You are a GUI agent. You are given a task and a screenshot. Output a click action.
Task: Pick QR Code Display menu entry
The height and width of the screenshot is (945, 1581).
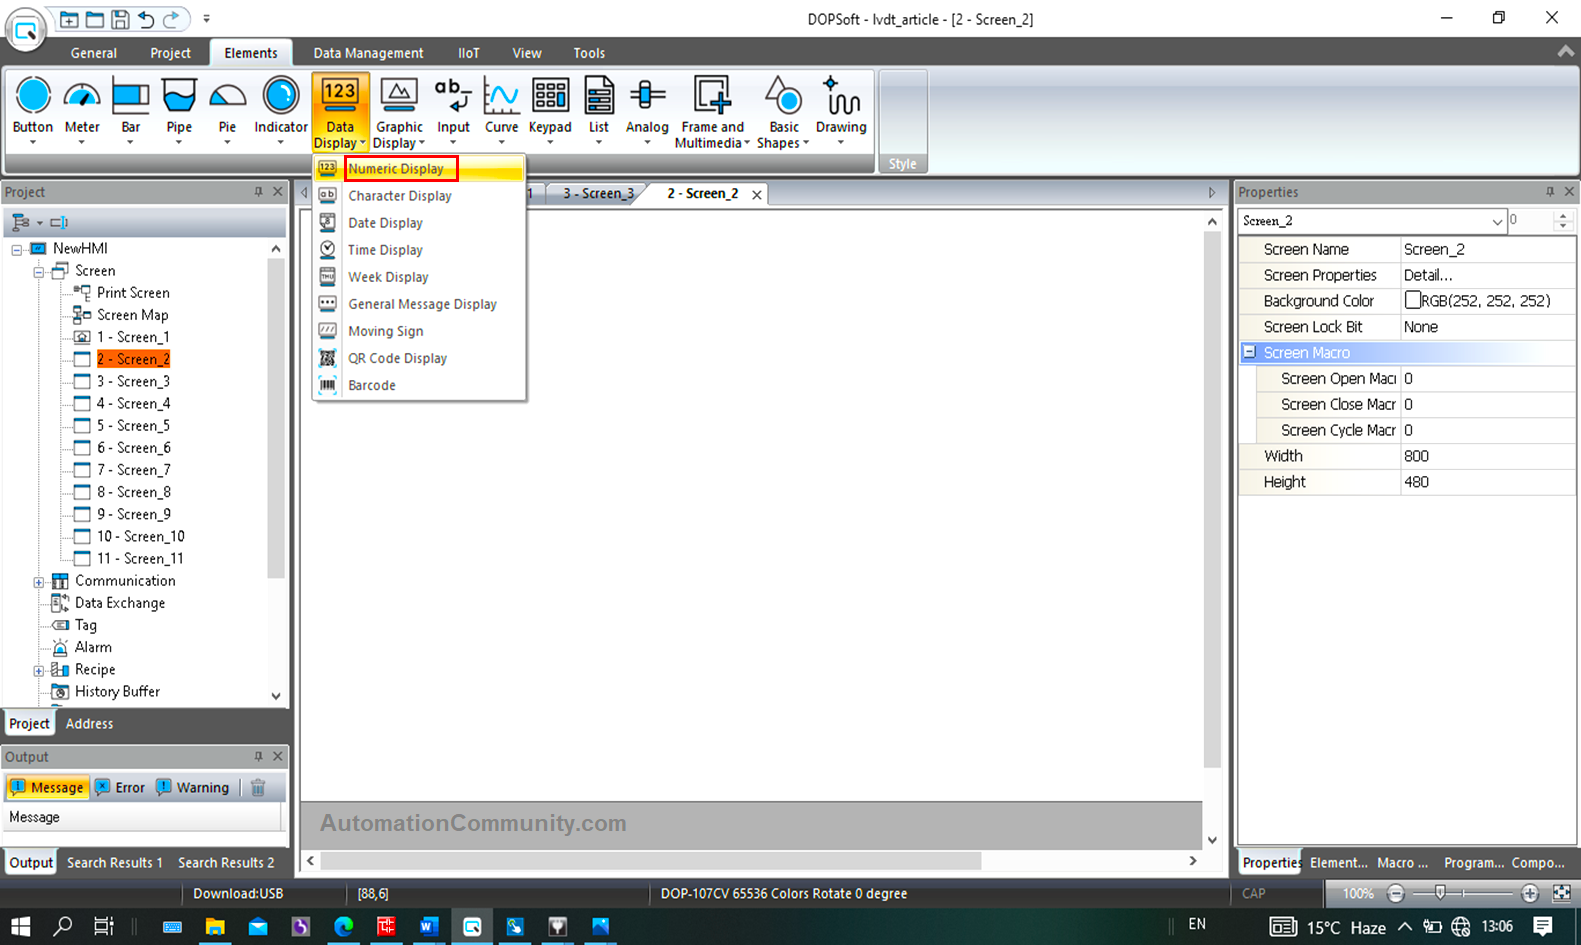[x=397, y=358]
